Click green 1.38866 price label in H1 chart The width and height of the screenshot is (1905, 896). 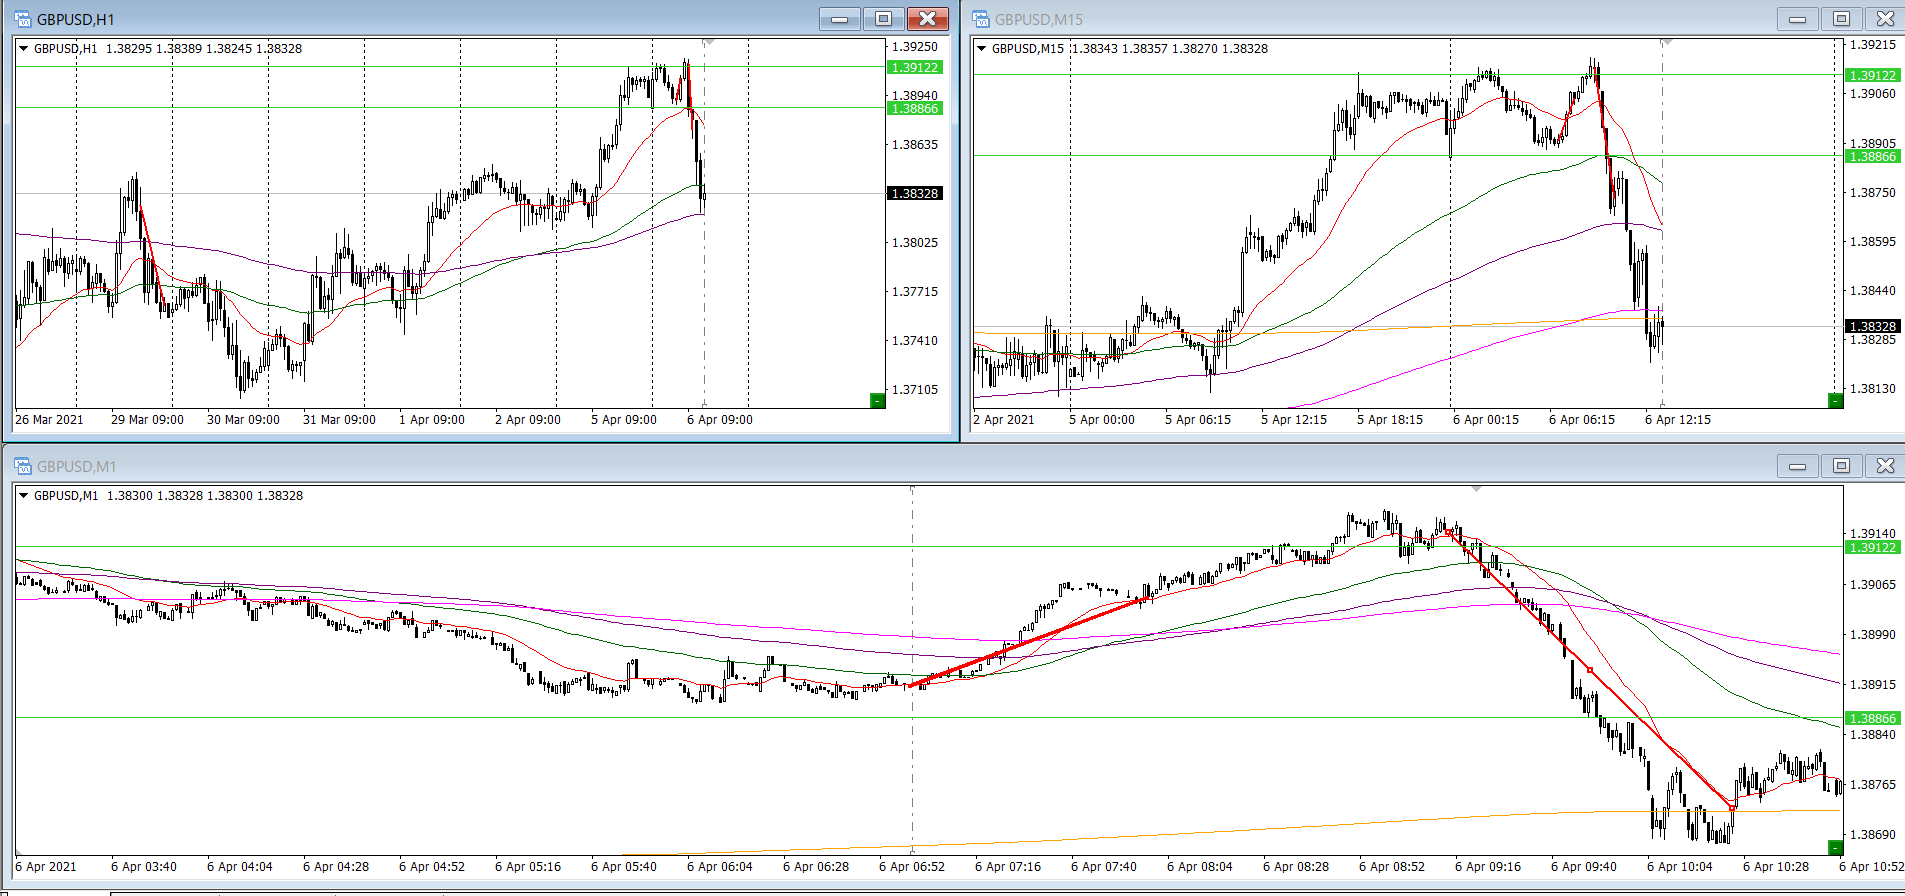coord(915,108)
